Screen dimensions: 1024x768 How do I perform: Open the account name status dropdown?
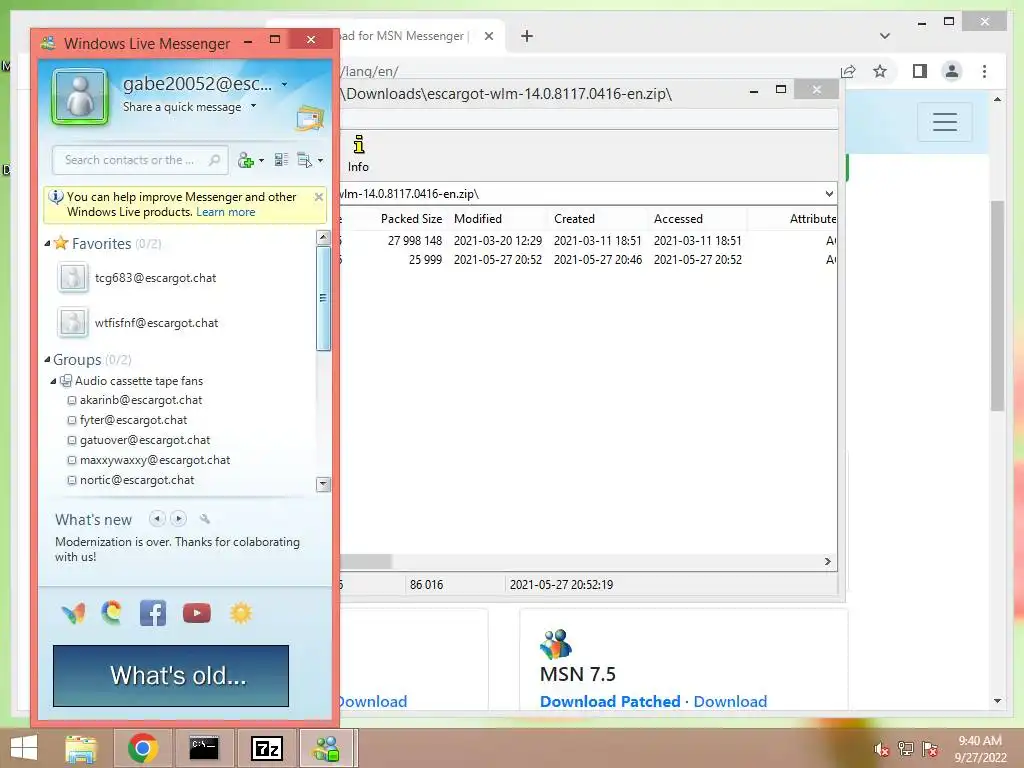tap(284, 84)
